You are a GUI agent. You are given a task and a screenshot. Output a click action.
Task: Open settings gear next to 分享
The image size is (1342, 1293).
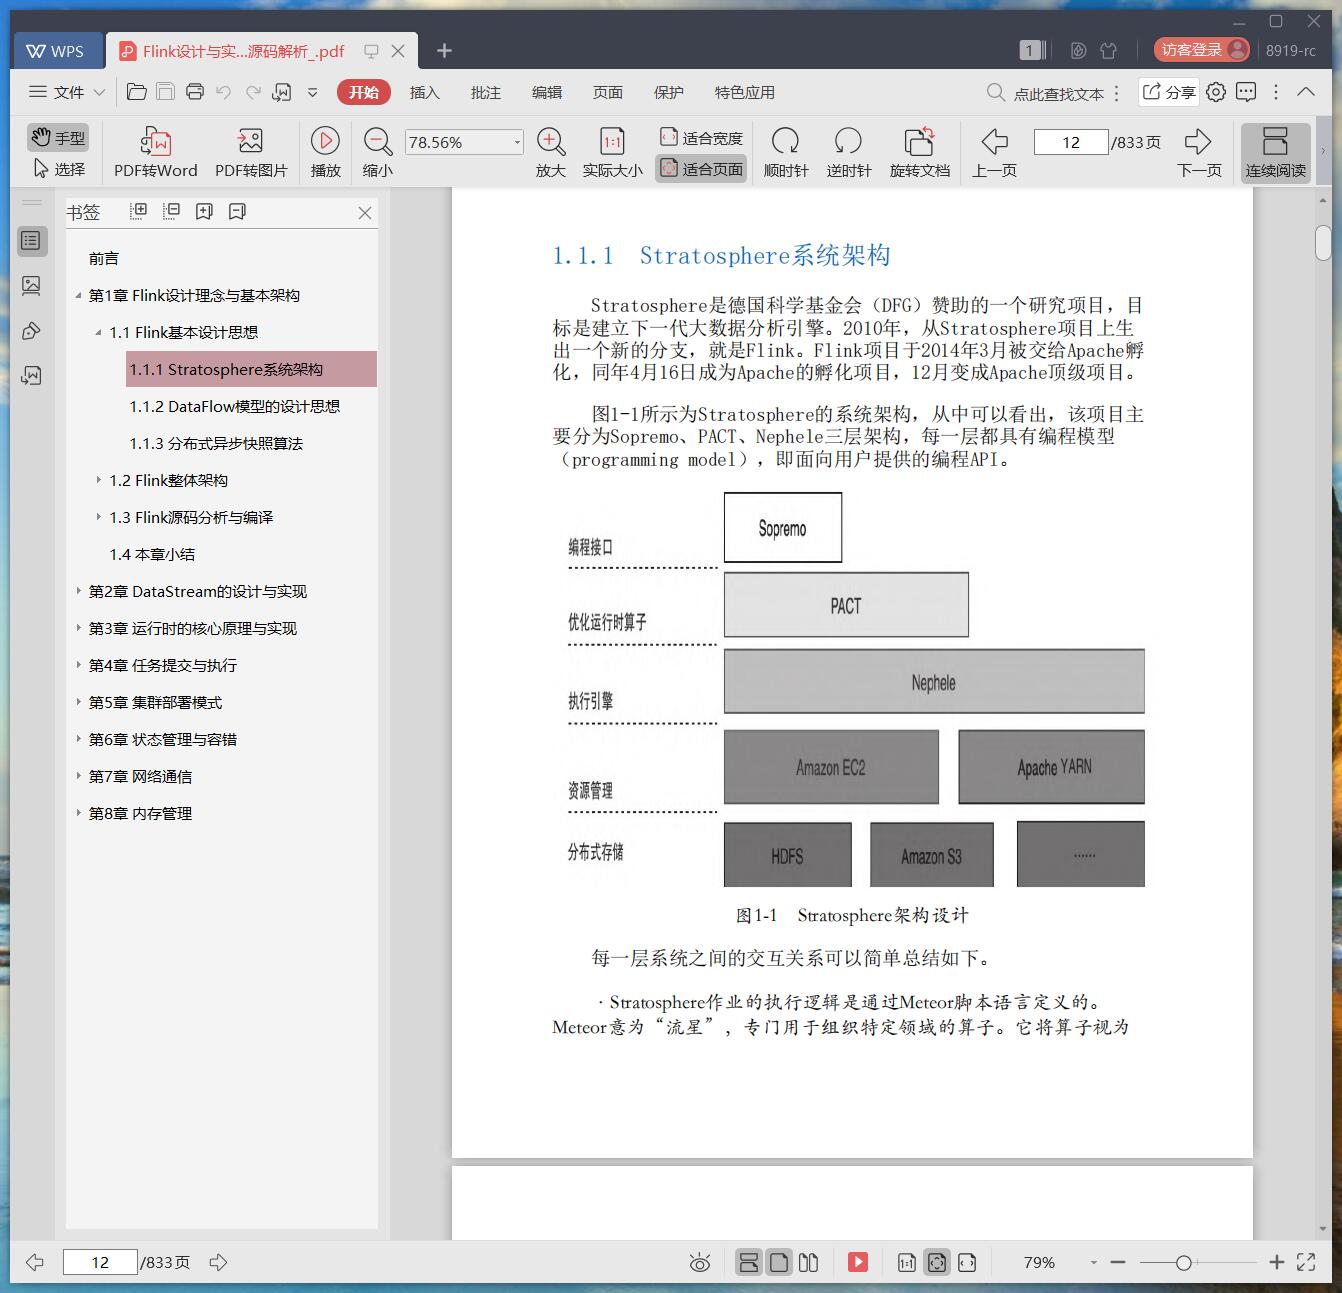[x=1216, y=92]
